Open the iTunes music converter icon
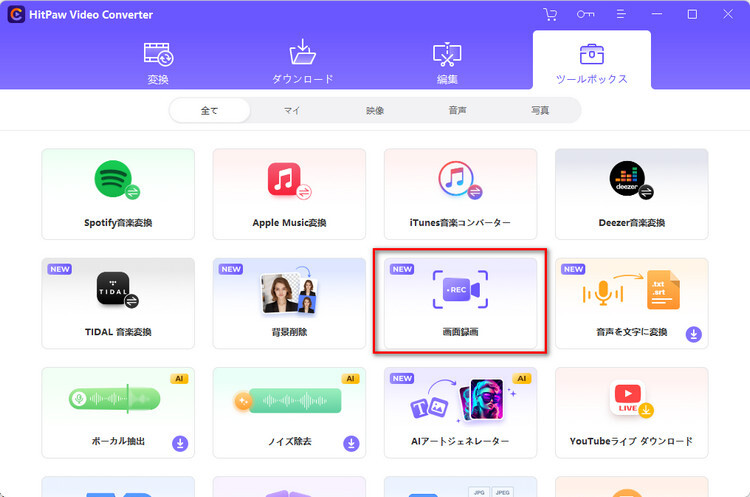Image resolution: width=750 pixels, height=497 pixels. pyautogui.click(x=460, y=179)
